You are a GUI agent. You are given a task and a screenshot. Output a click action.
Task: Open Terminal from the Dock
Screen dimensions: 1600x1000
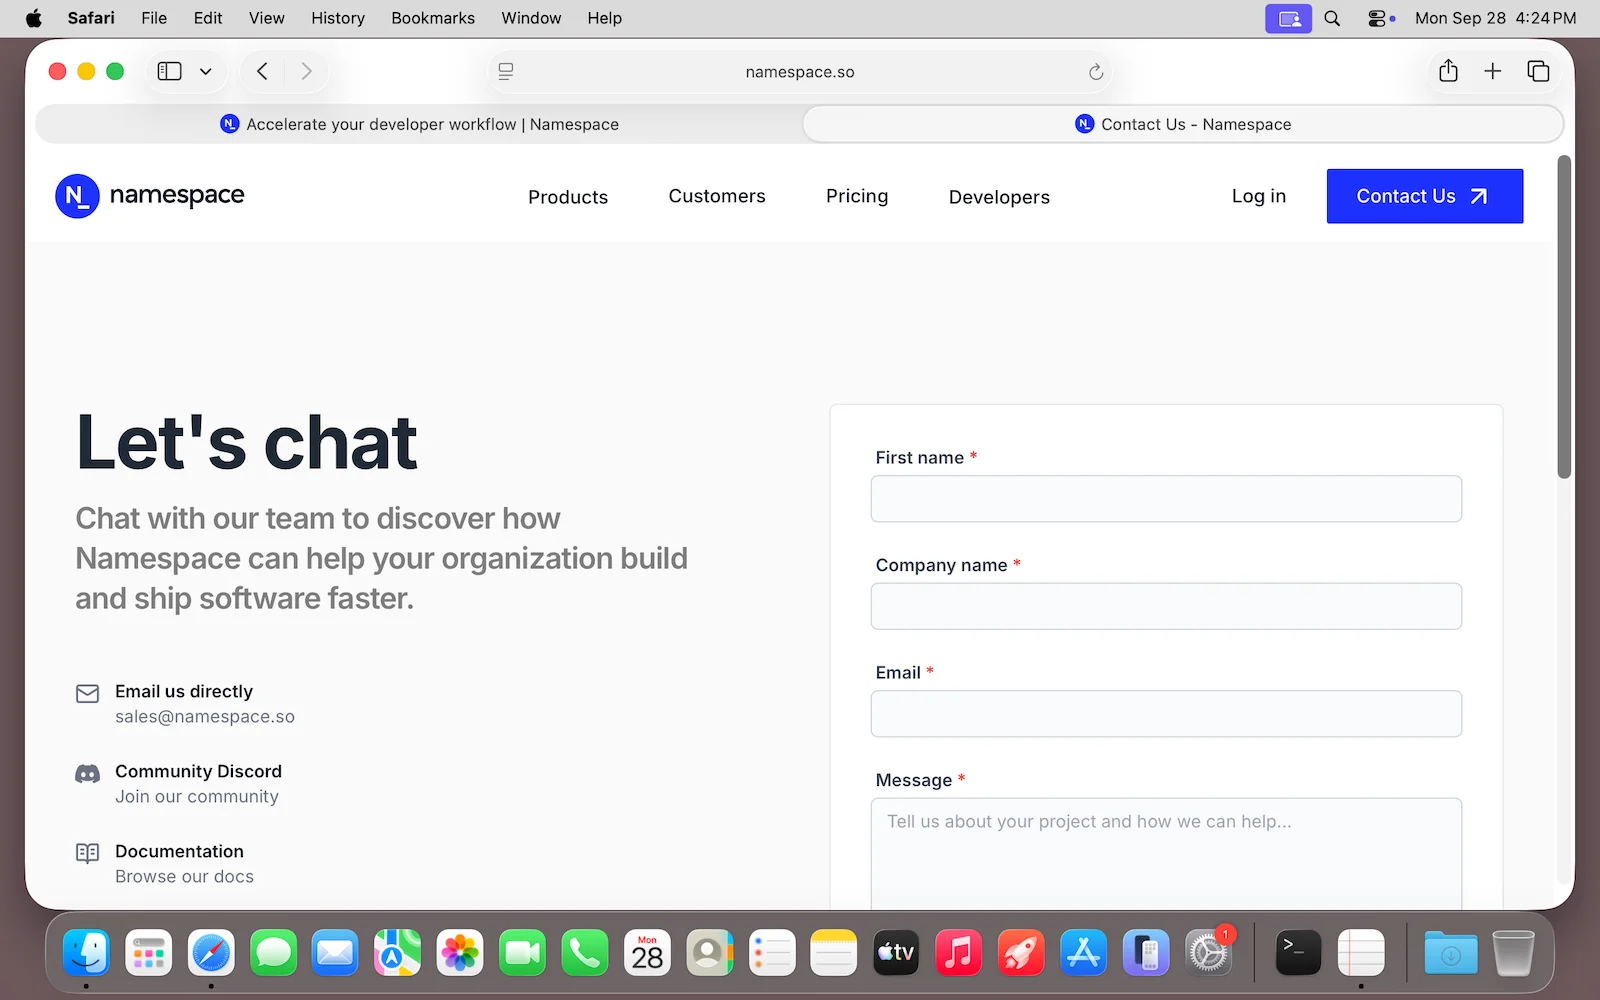[1298, 953]
